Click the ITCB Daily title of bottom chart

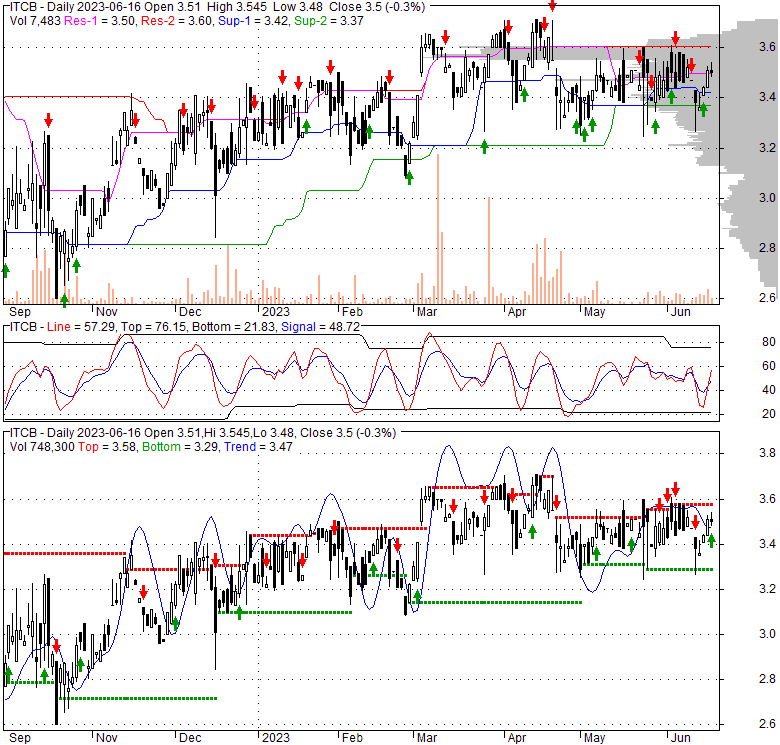pos(202,433)
